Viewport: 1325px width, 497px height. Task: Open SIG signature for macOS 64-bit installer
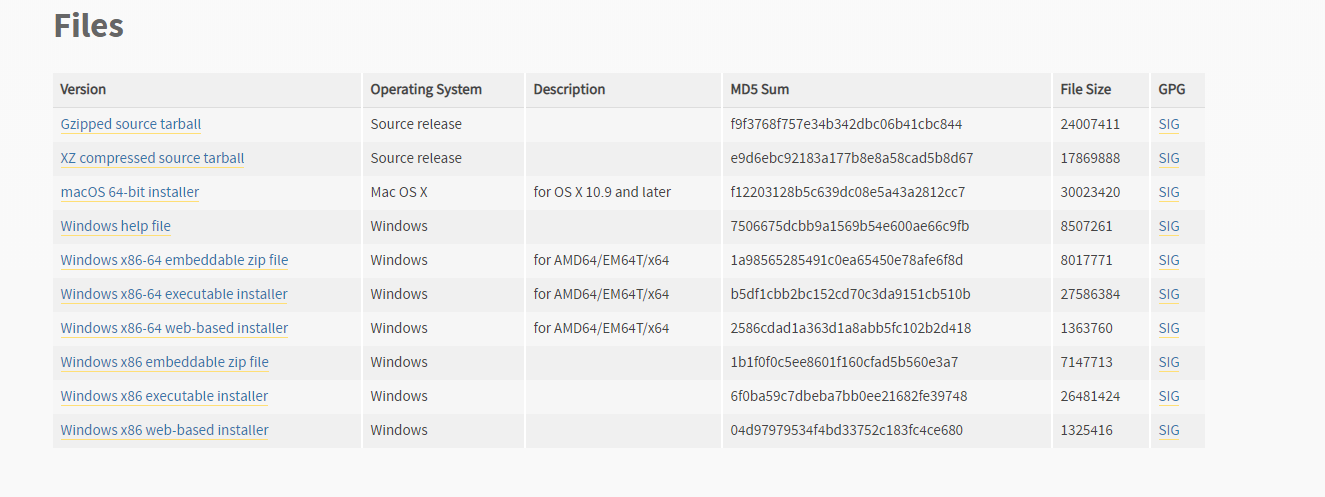(x=1169, y=193)
